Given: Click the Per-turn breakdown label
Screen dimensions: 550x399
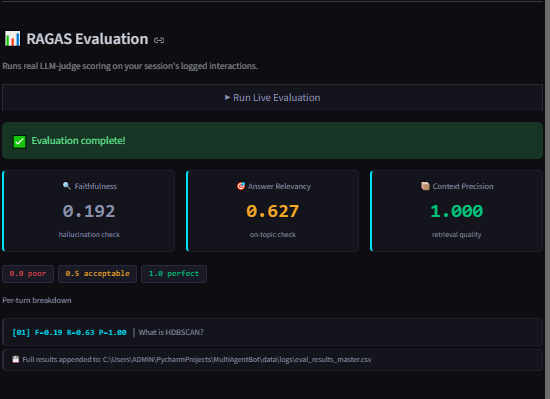Looking at the screenshot, I should [x=37, y=300].
